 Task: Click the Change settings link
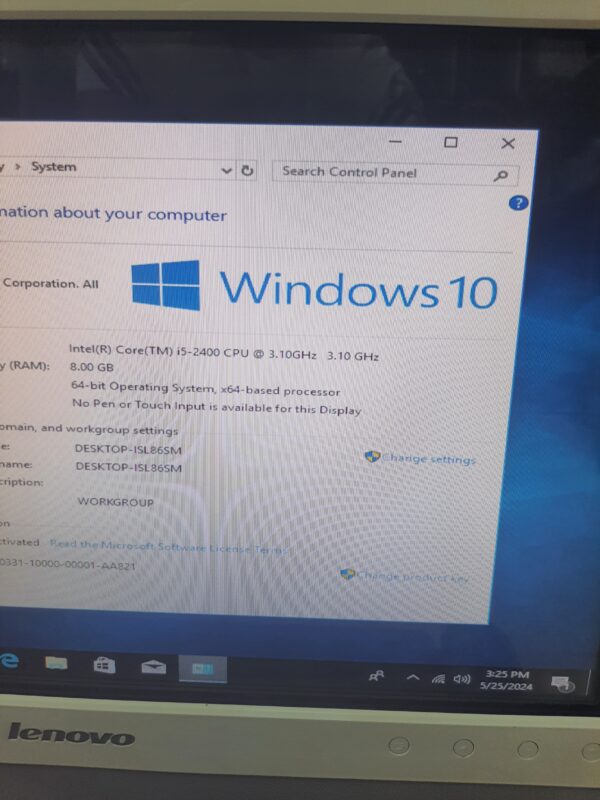(x=428, y=459)
